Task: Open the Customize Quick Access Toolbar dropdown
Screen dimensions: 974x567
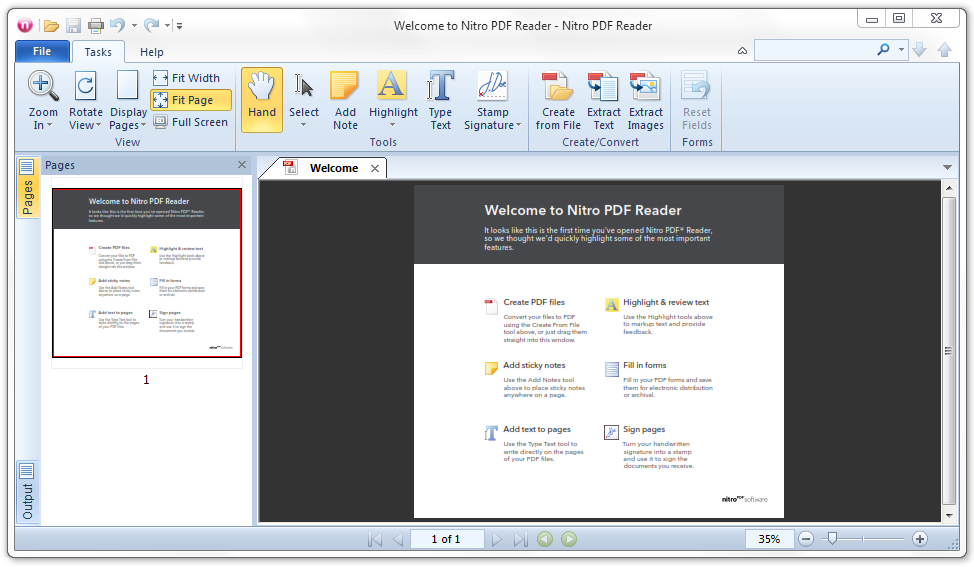Action: [180, 26]
